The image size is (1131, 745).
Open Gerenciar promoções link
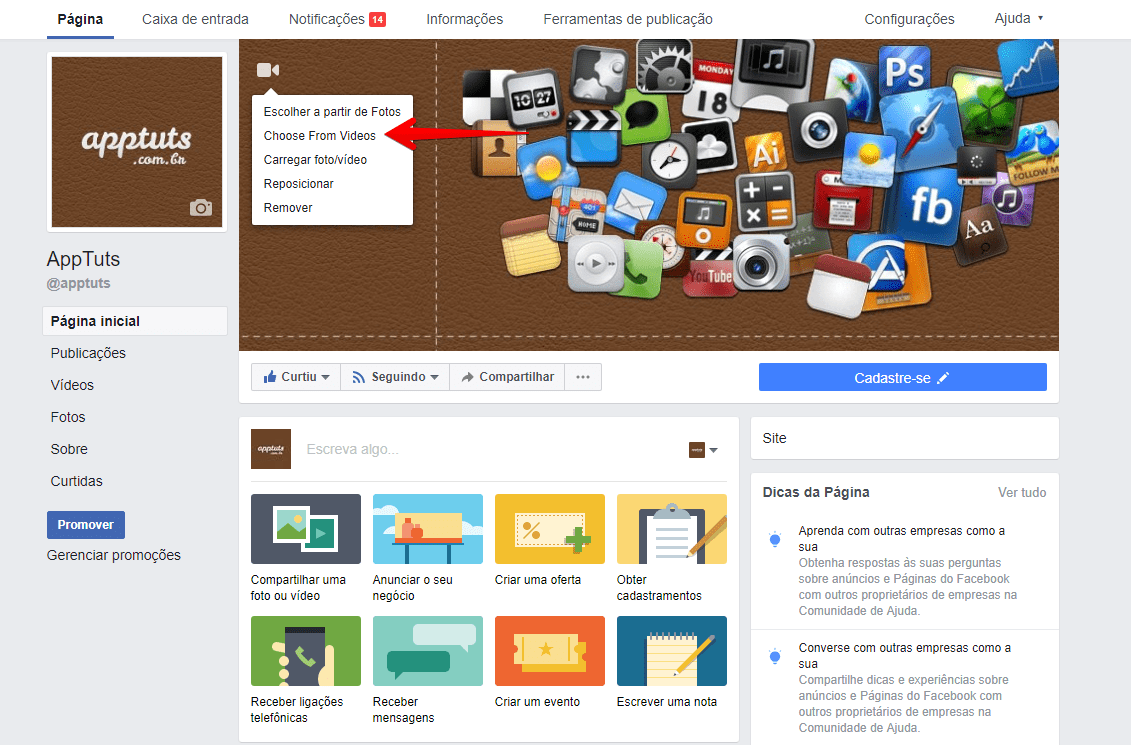(x=114, y=555)
